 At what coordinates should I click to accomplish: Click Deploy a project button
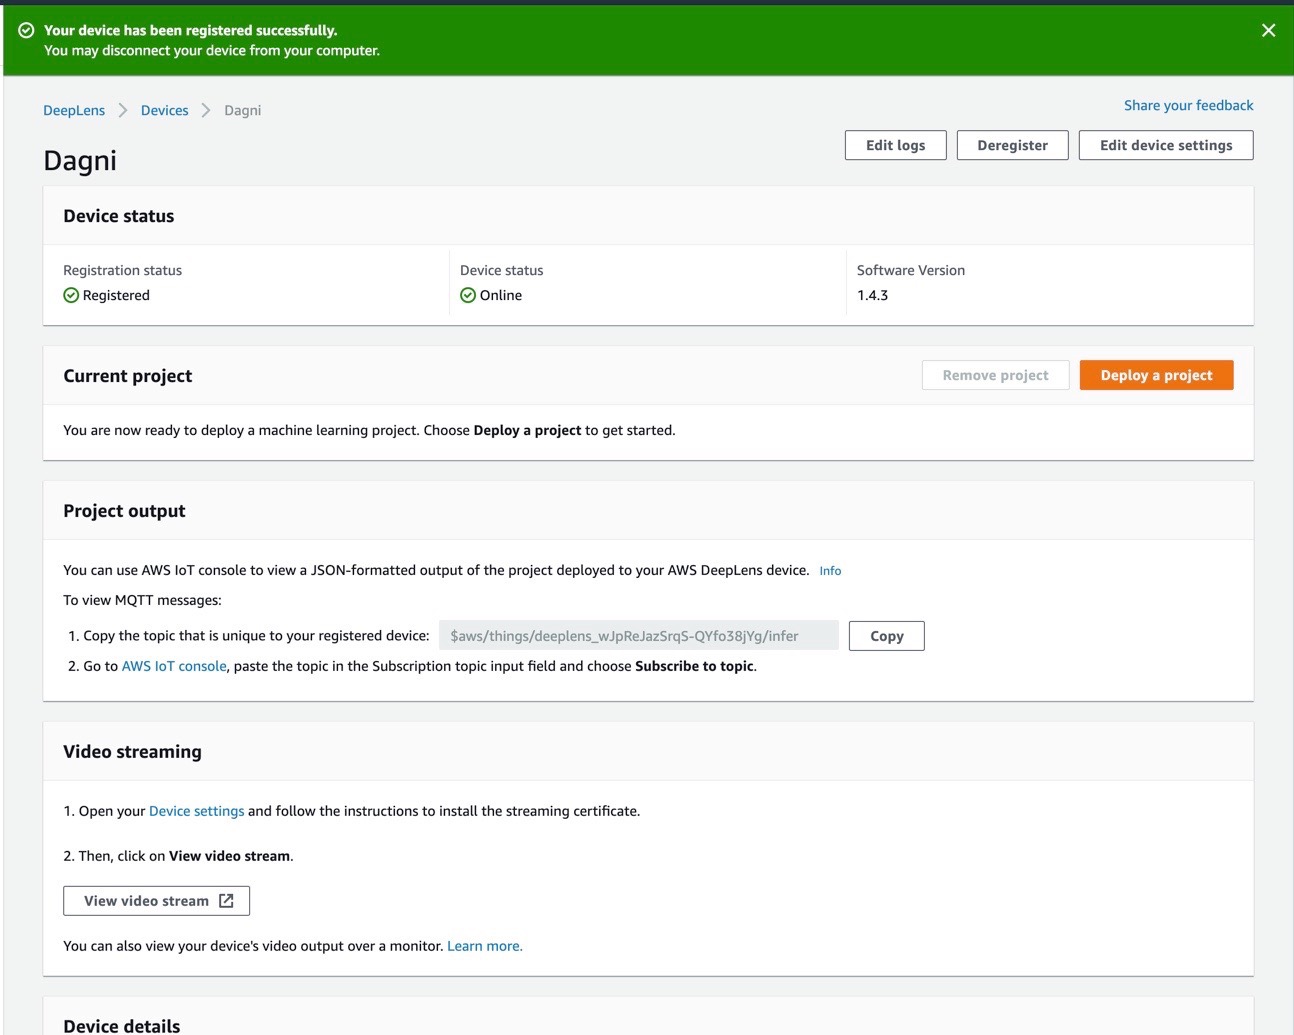[x=1157, y=375]
